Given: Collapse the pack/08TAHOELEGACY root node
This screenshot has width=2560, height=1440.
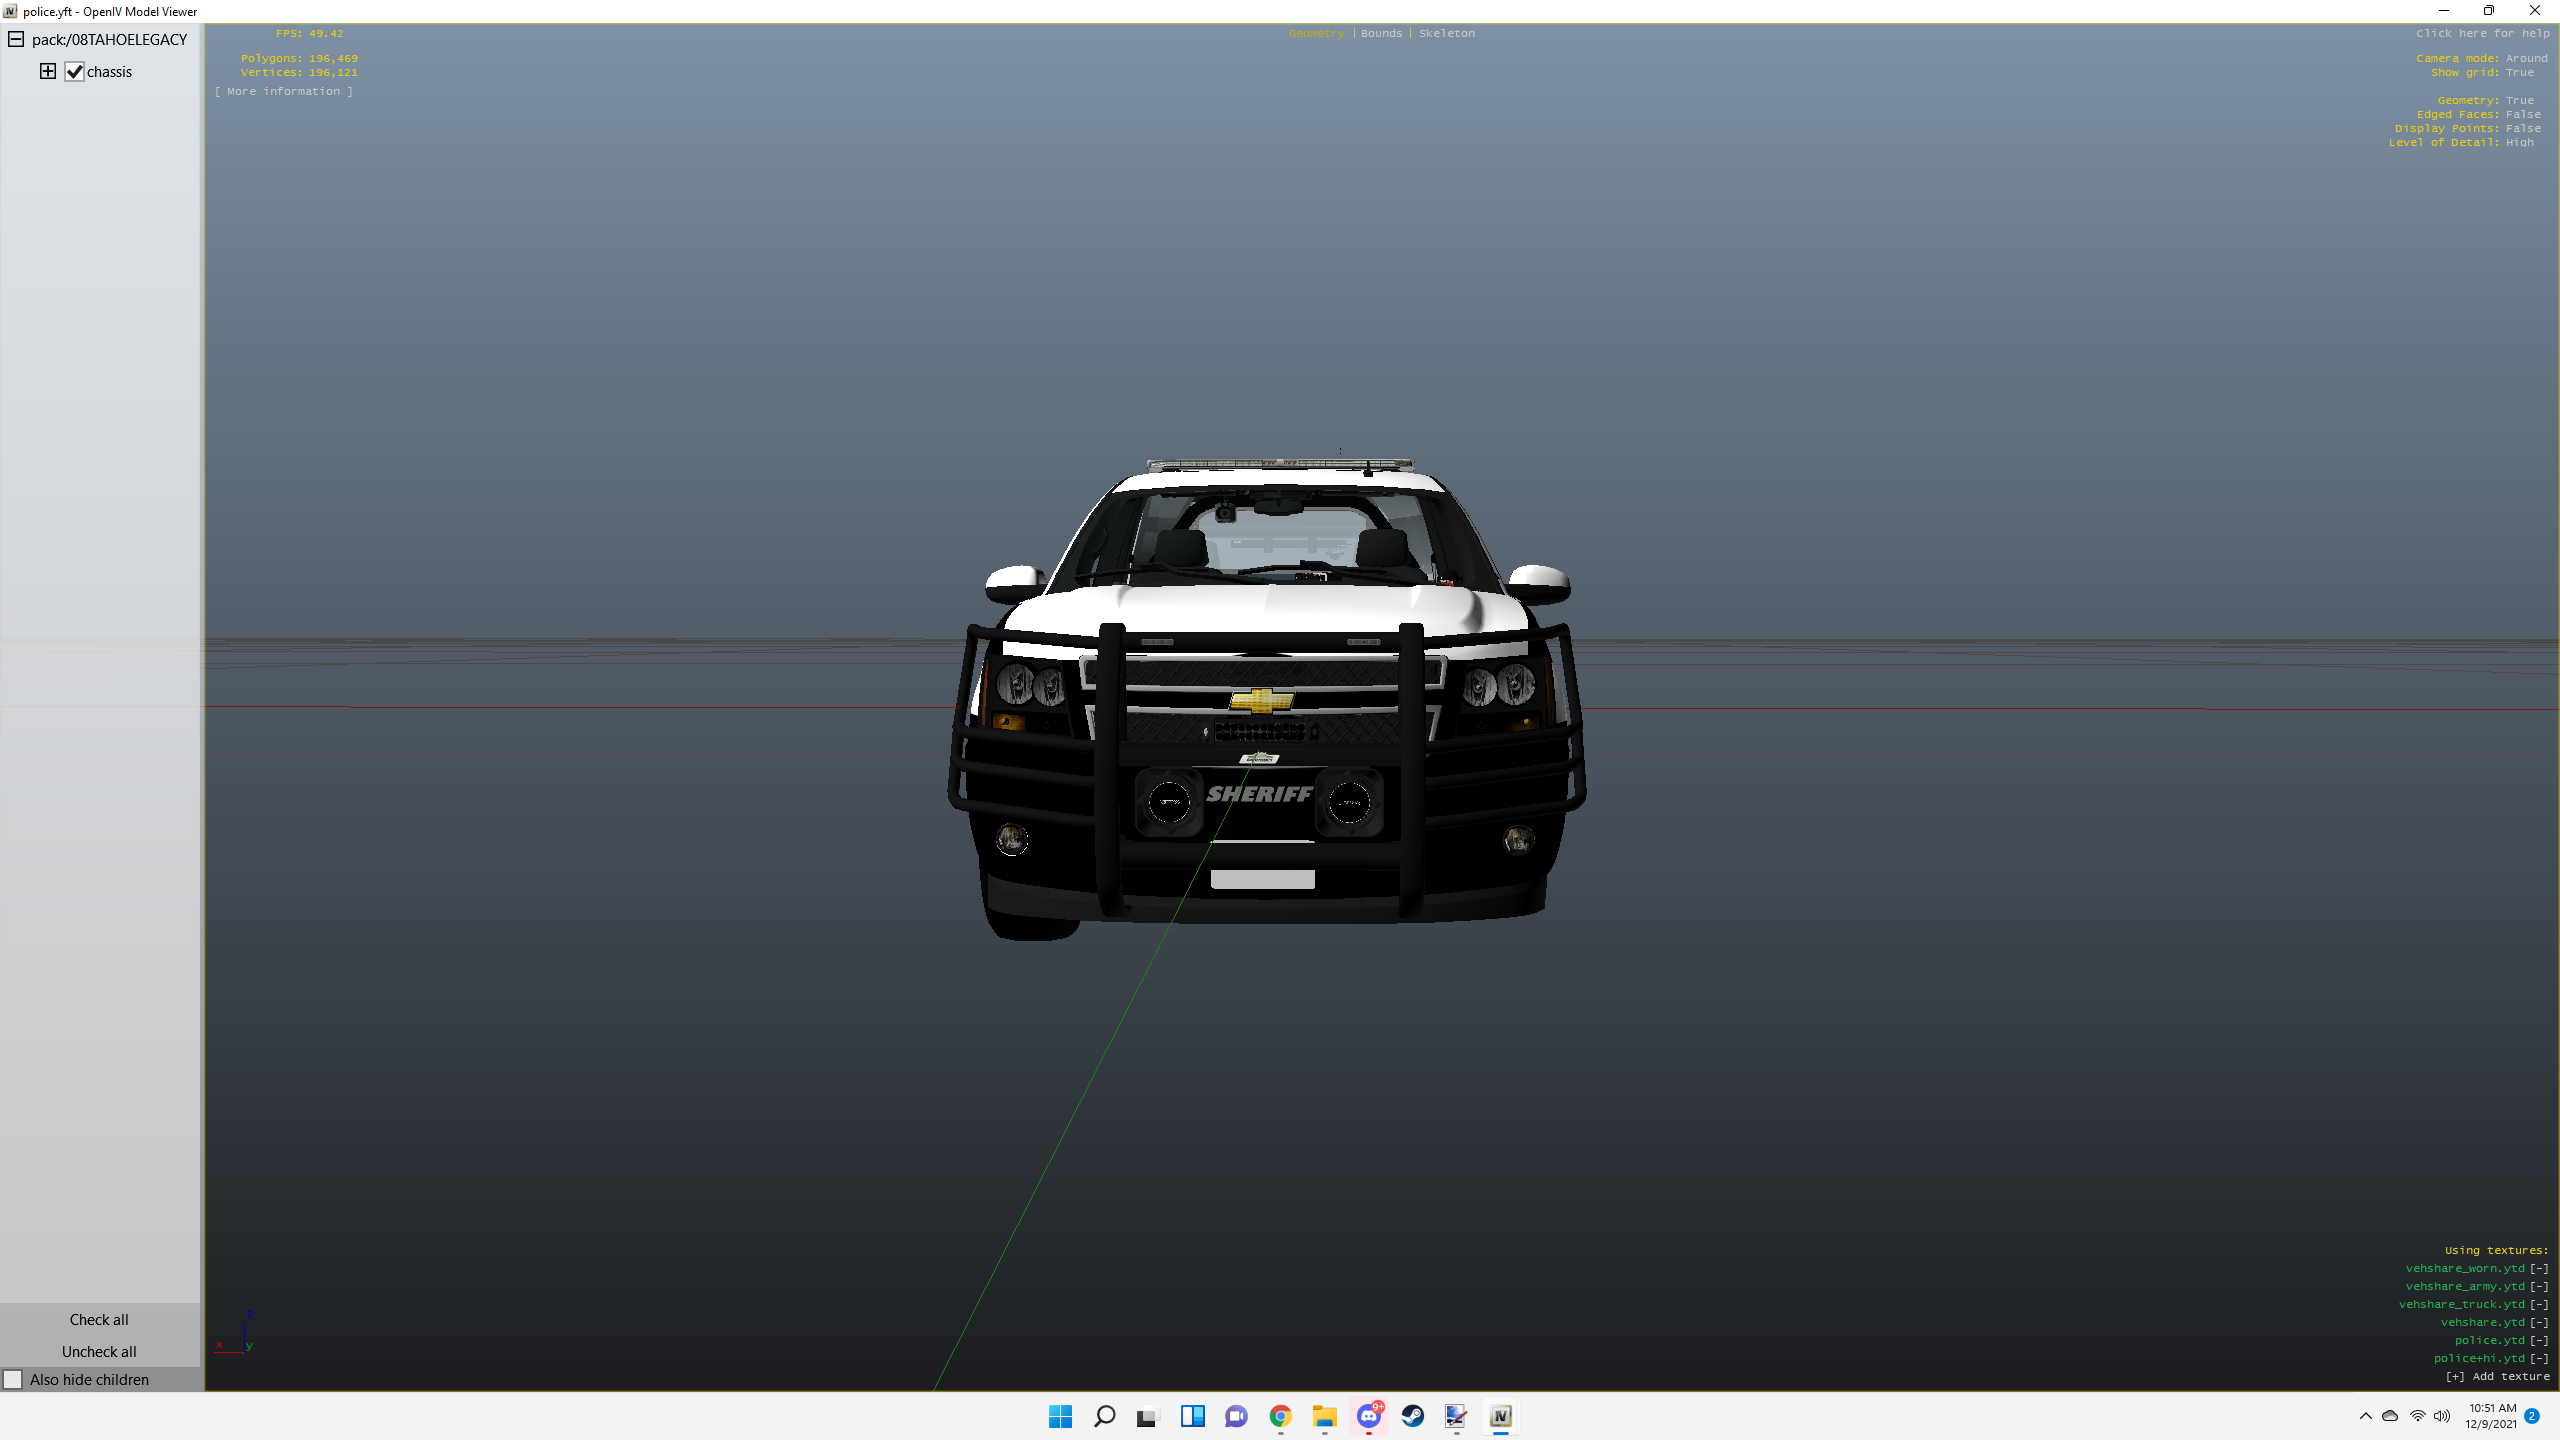Looking at the screenshot, I should [x=16, y=39].
